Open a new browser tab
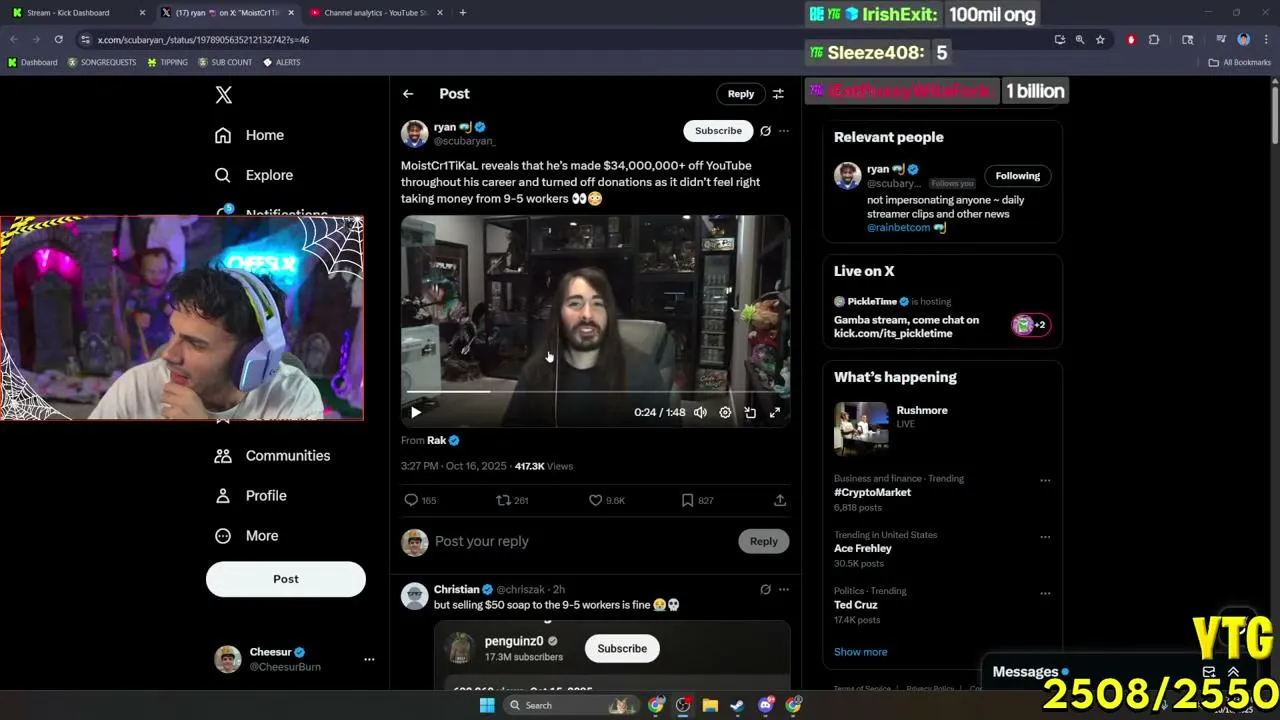The image size is (1280, 720). click(x=462, y=13)
